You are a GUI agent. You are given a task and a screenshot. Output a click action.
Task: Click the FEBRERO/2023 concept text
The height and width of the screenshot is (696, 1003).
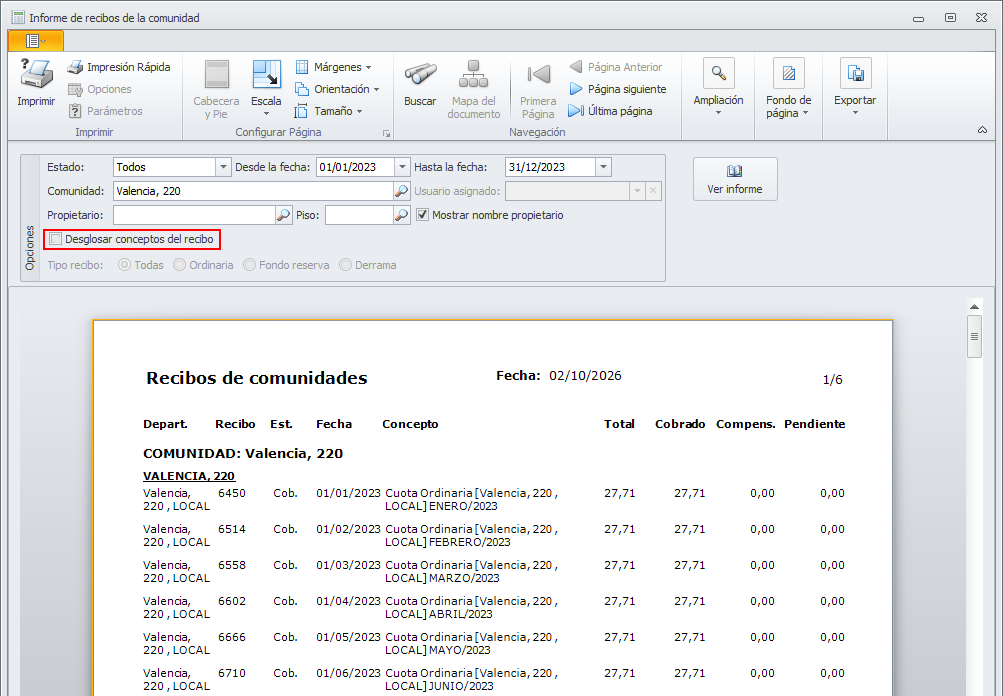point(470,542)
